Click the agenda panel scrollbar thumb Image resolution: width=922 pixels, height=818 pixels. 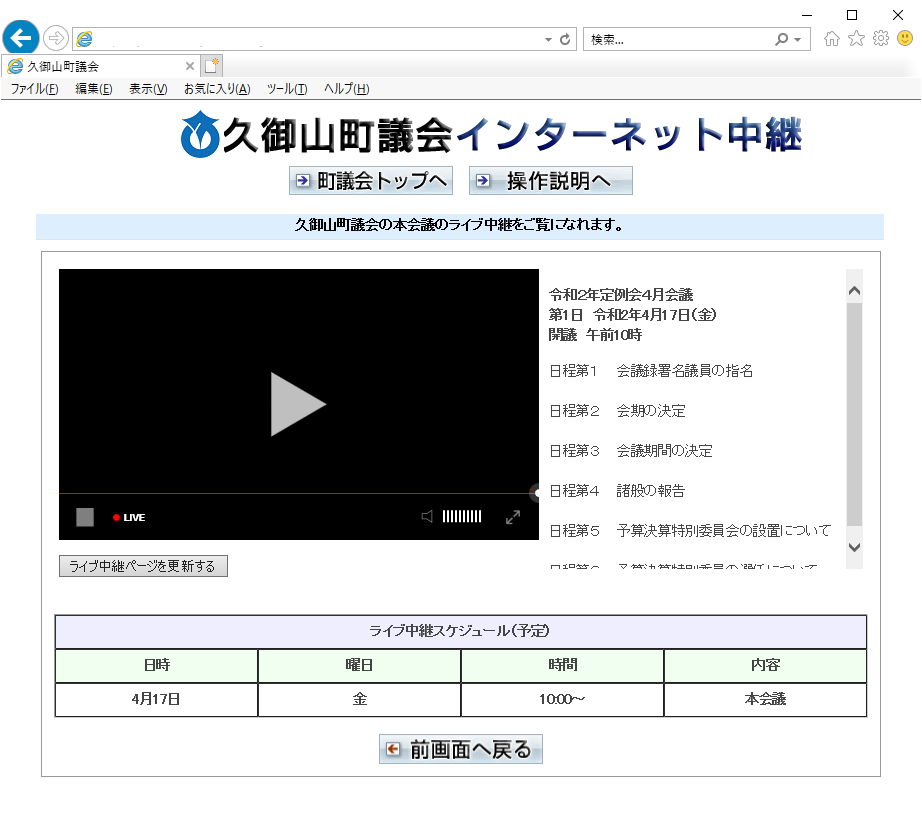854,415
